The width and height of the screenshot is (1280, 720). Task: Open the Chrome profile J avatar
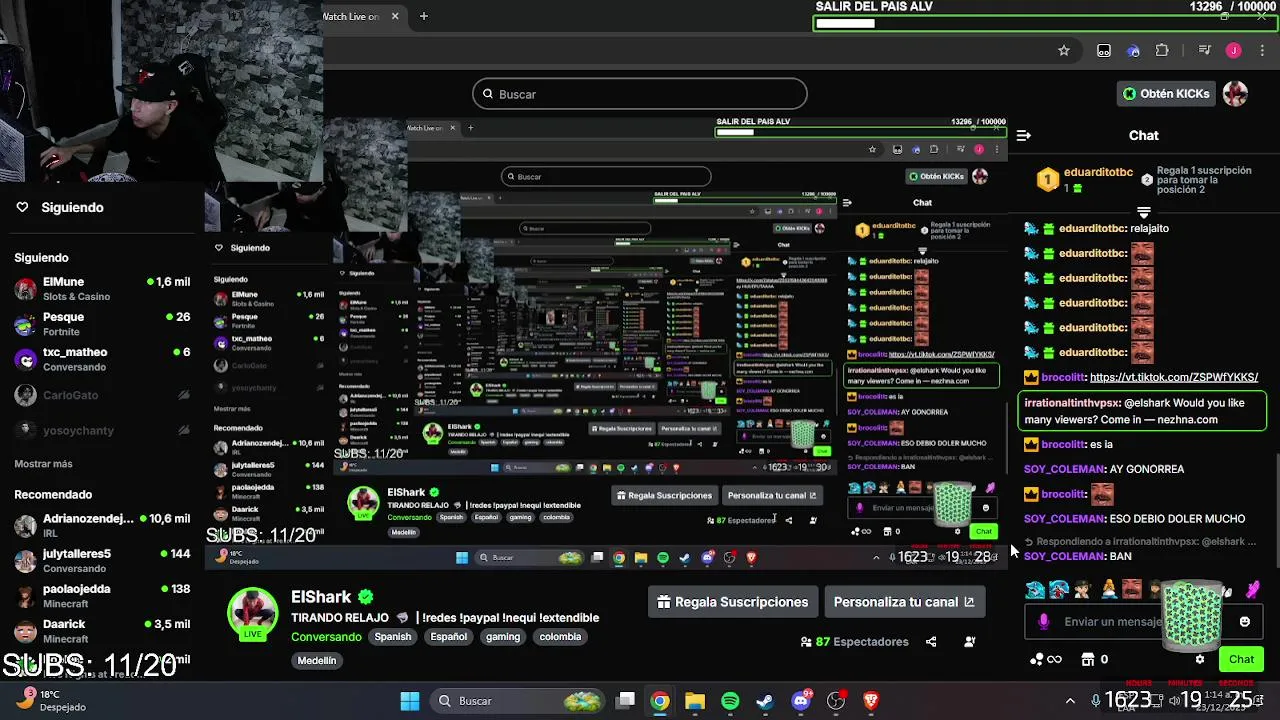(1234, 51)
